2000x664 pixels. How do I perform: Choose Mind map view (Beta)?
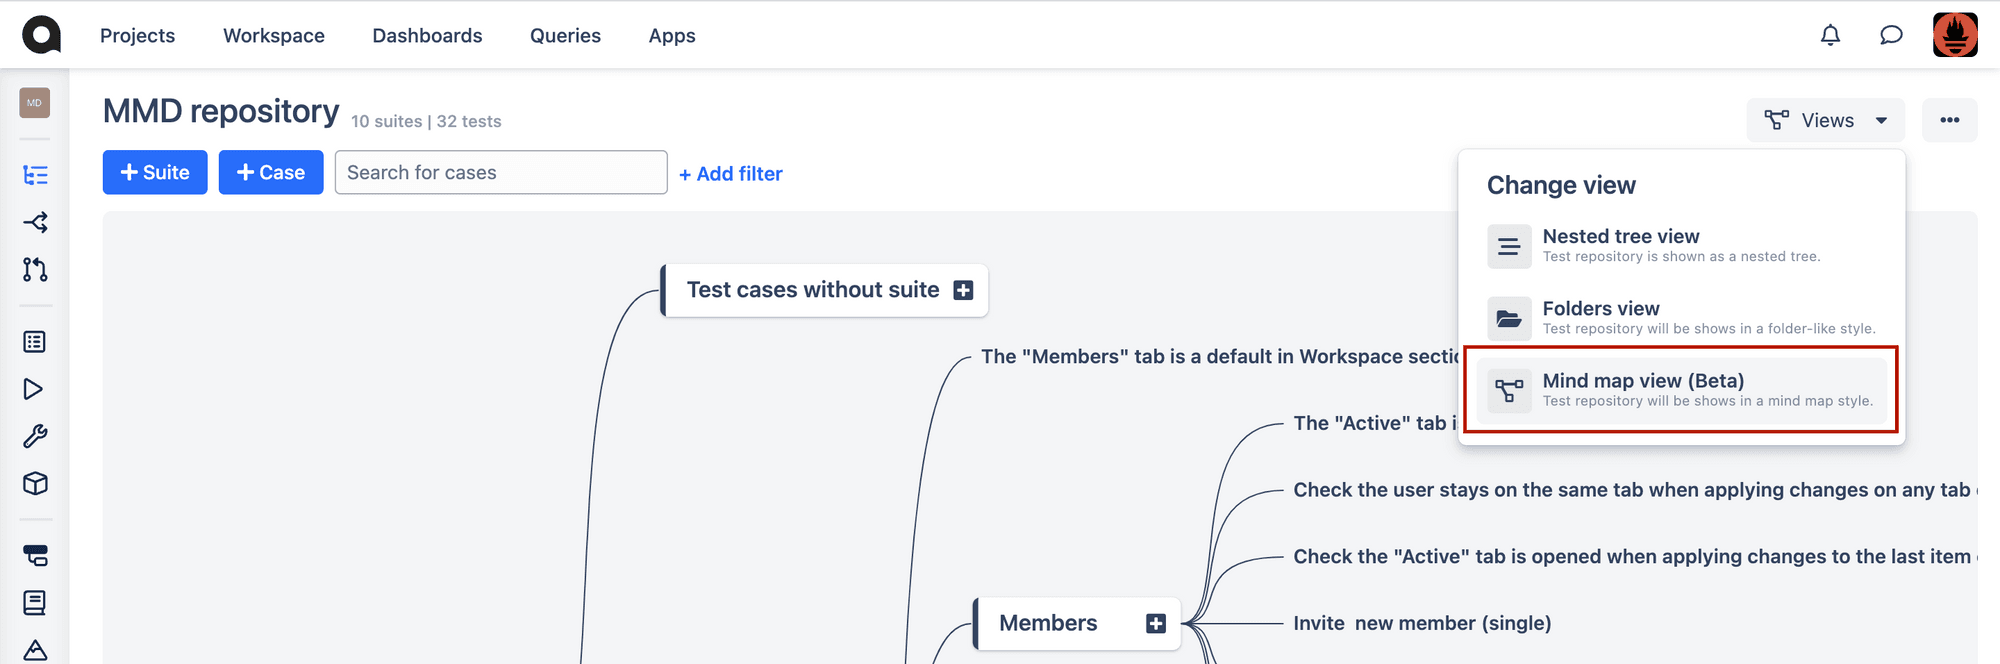pos(1682,390)
